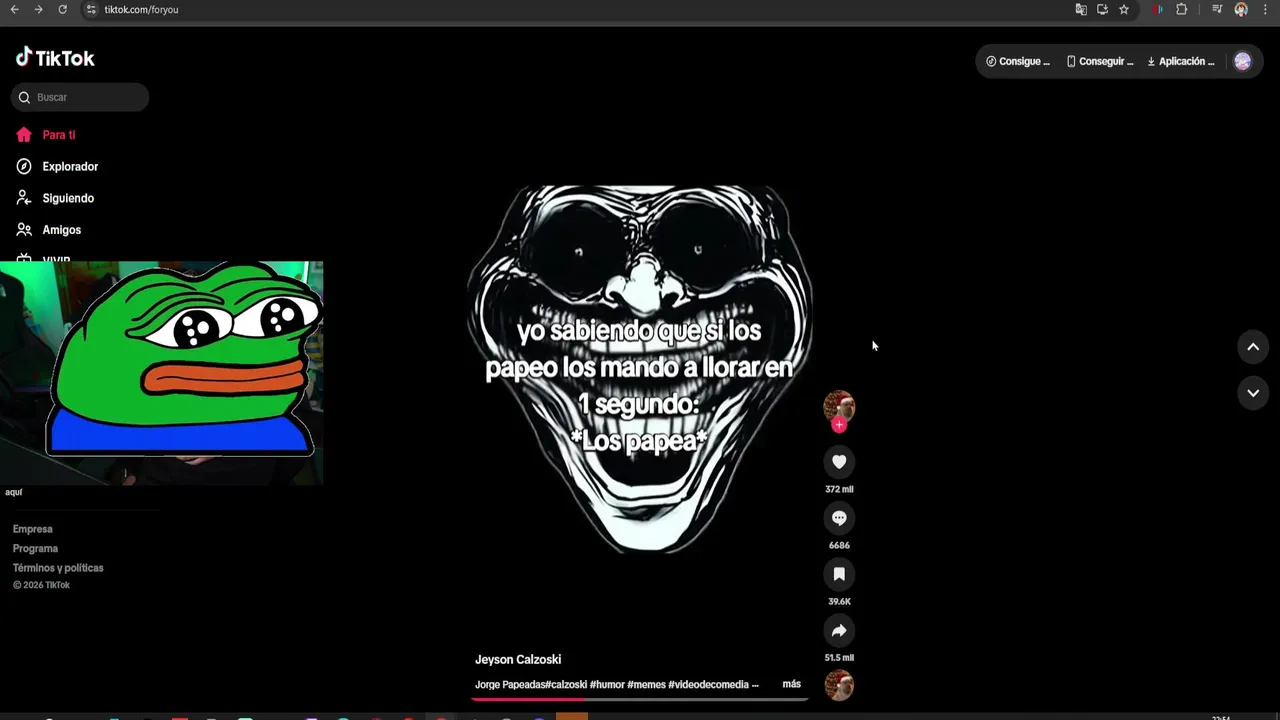Click the troll face video player

coord(640,369)
